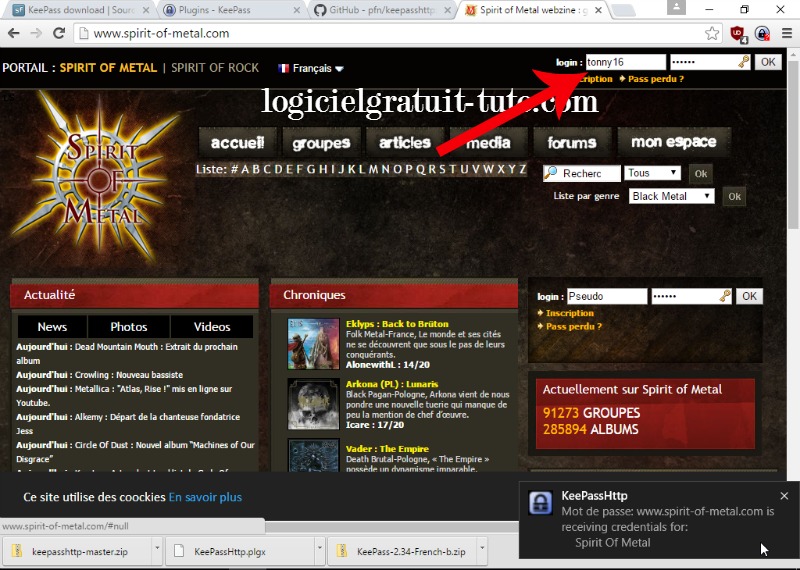Select the Videos tab in Actualité
Image resolution: width=800 pixels, height=570 pixels.
pos(212,327)
